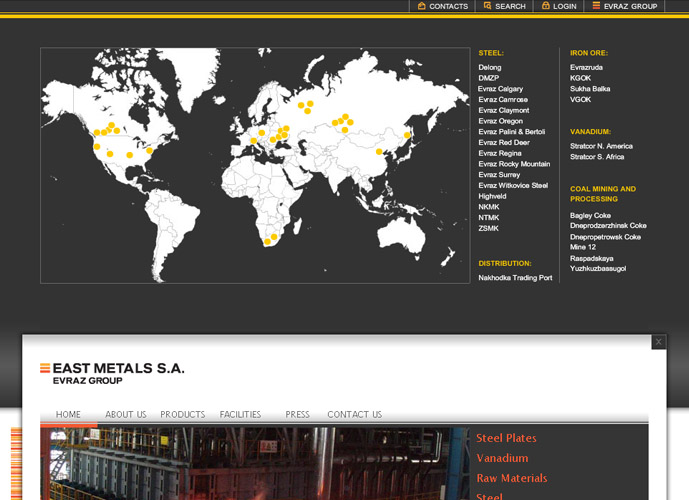Click Evraz Claymont in the Steel list
Screen dimensions: 689x500
[x=504, y=110]
